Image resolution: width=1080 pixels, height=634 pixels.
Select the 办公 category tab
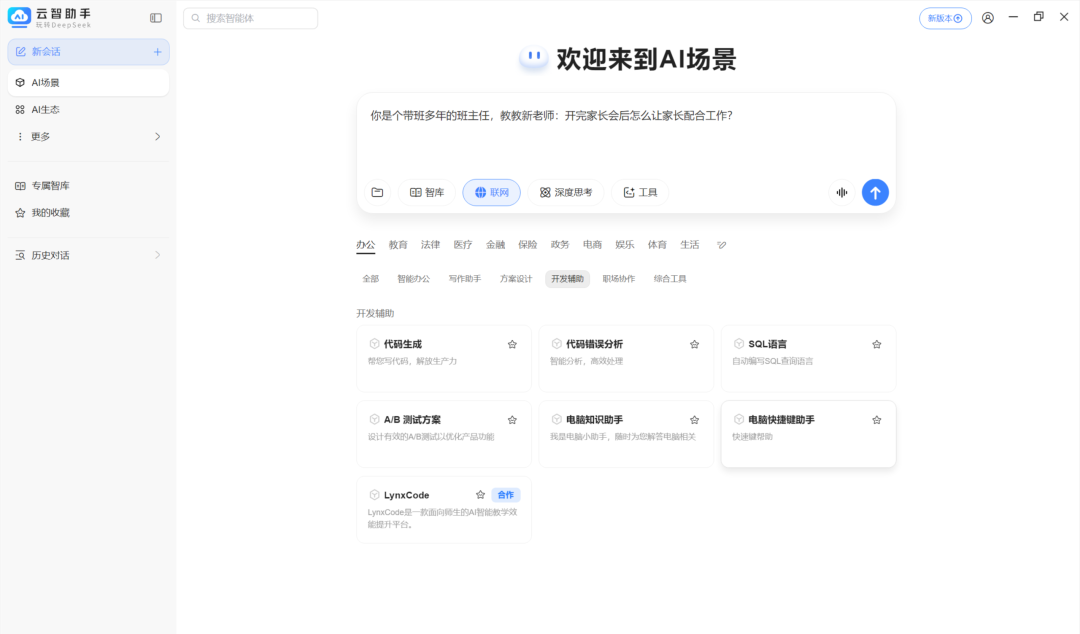point(366,245)
